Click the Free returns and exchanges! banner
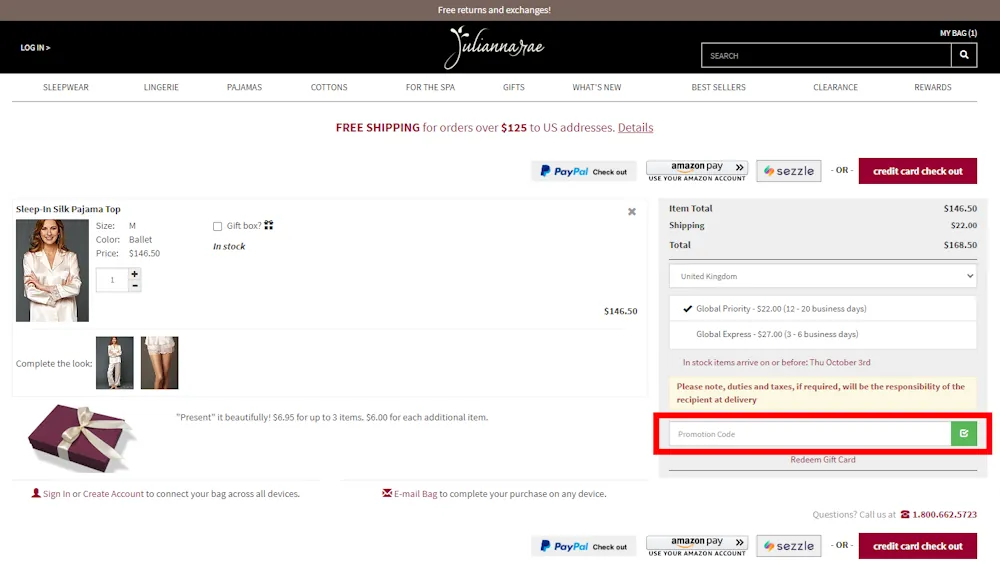 click(x=494, y=10)
